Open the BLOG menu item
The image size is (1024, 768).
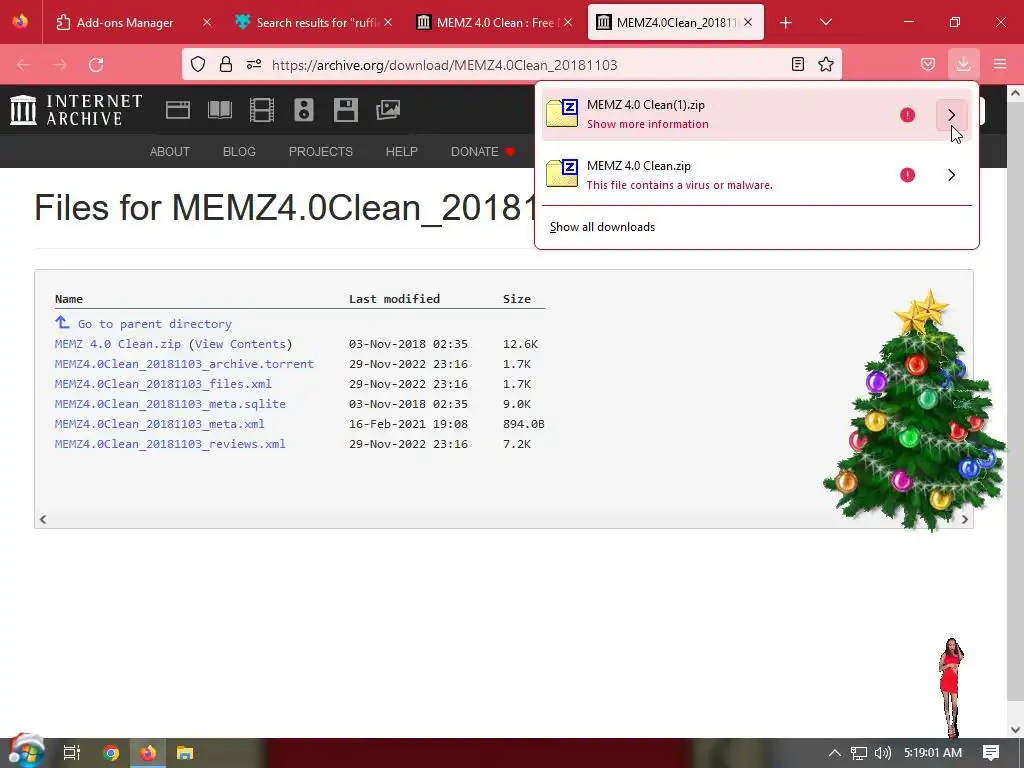[x=239, y=152]
